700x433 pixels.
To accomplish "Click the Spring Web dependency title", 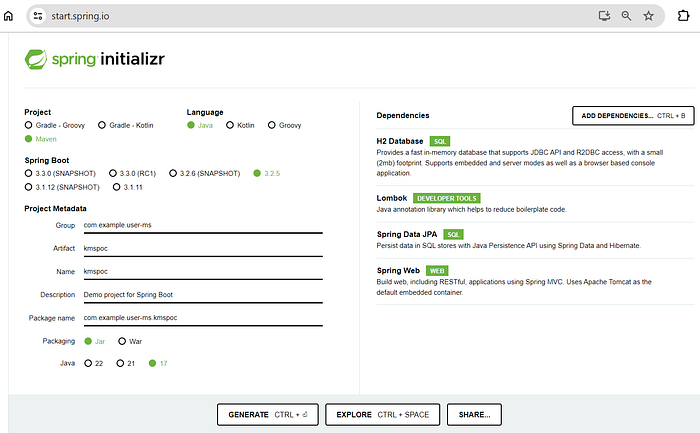I will (398, 271).
